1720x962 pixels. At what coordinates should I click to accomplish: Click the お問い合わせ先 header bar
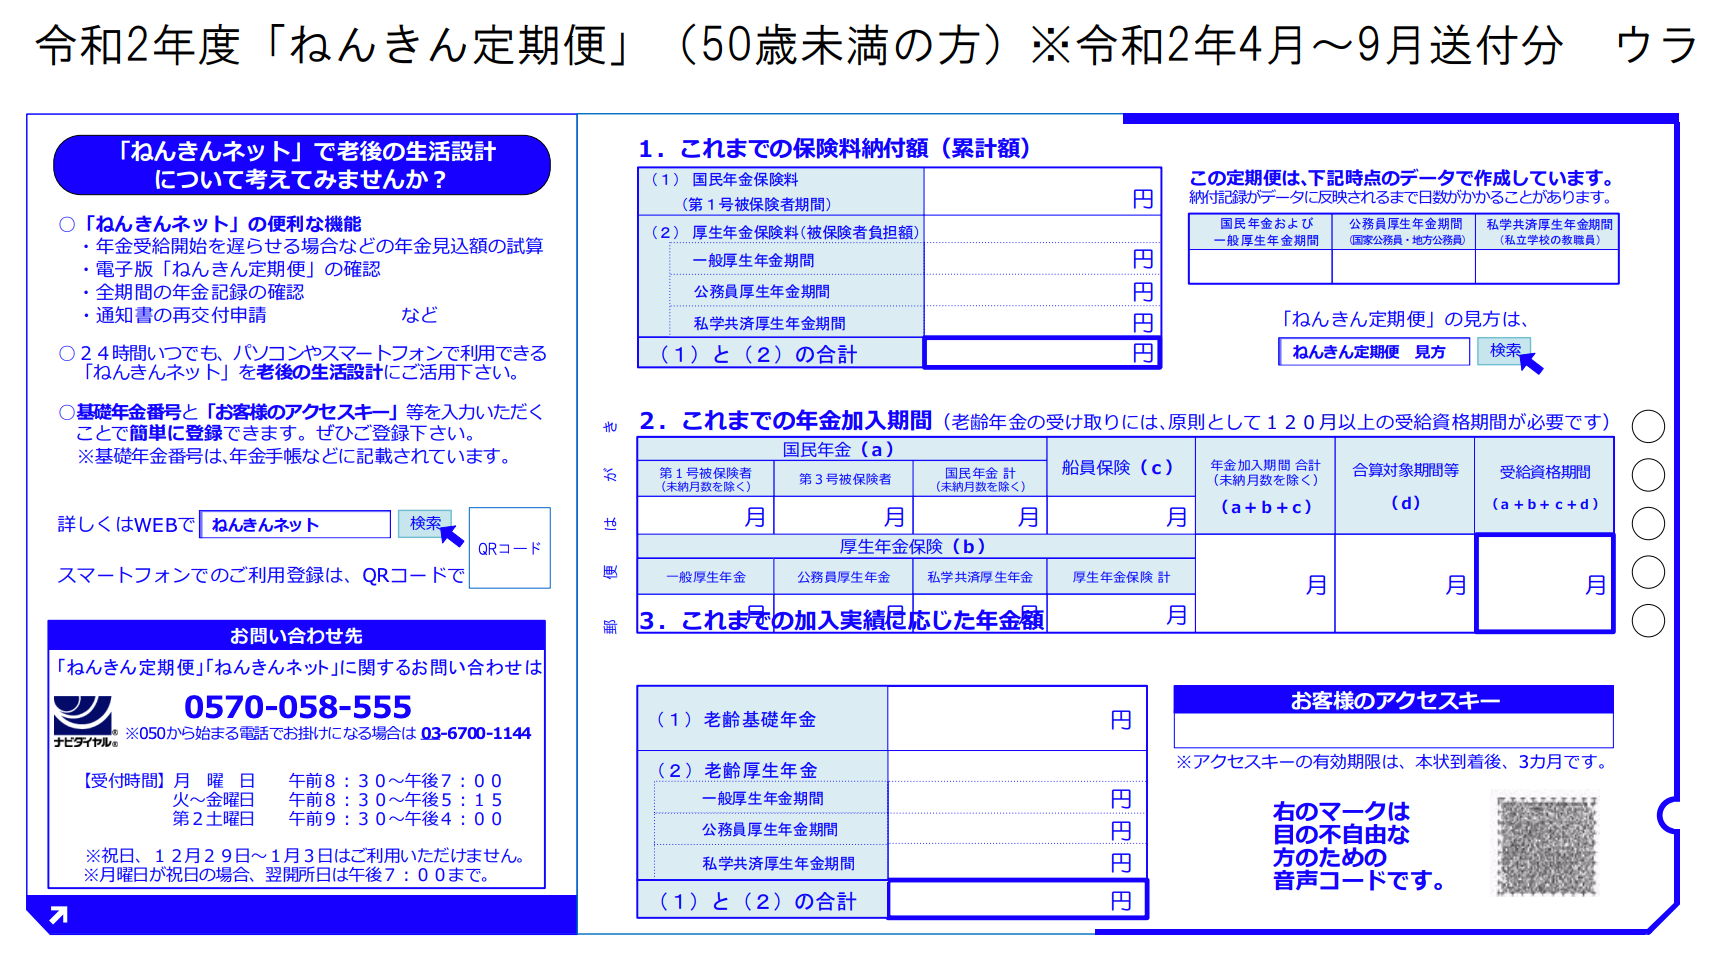(296, 635)
